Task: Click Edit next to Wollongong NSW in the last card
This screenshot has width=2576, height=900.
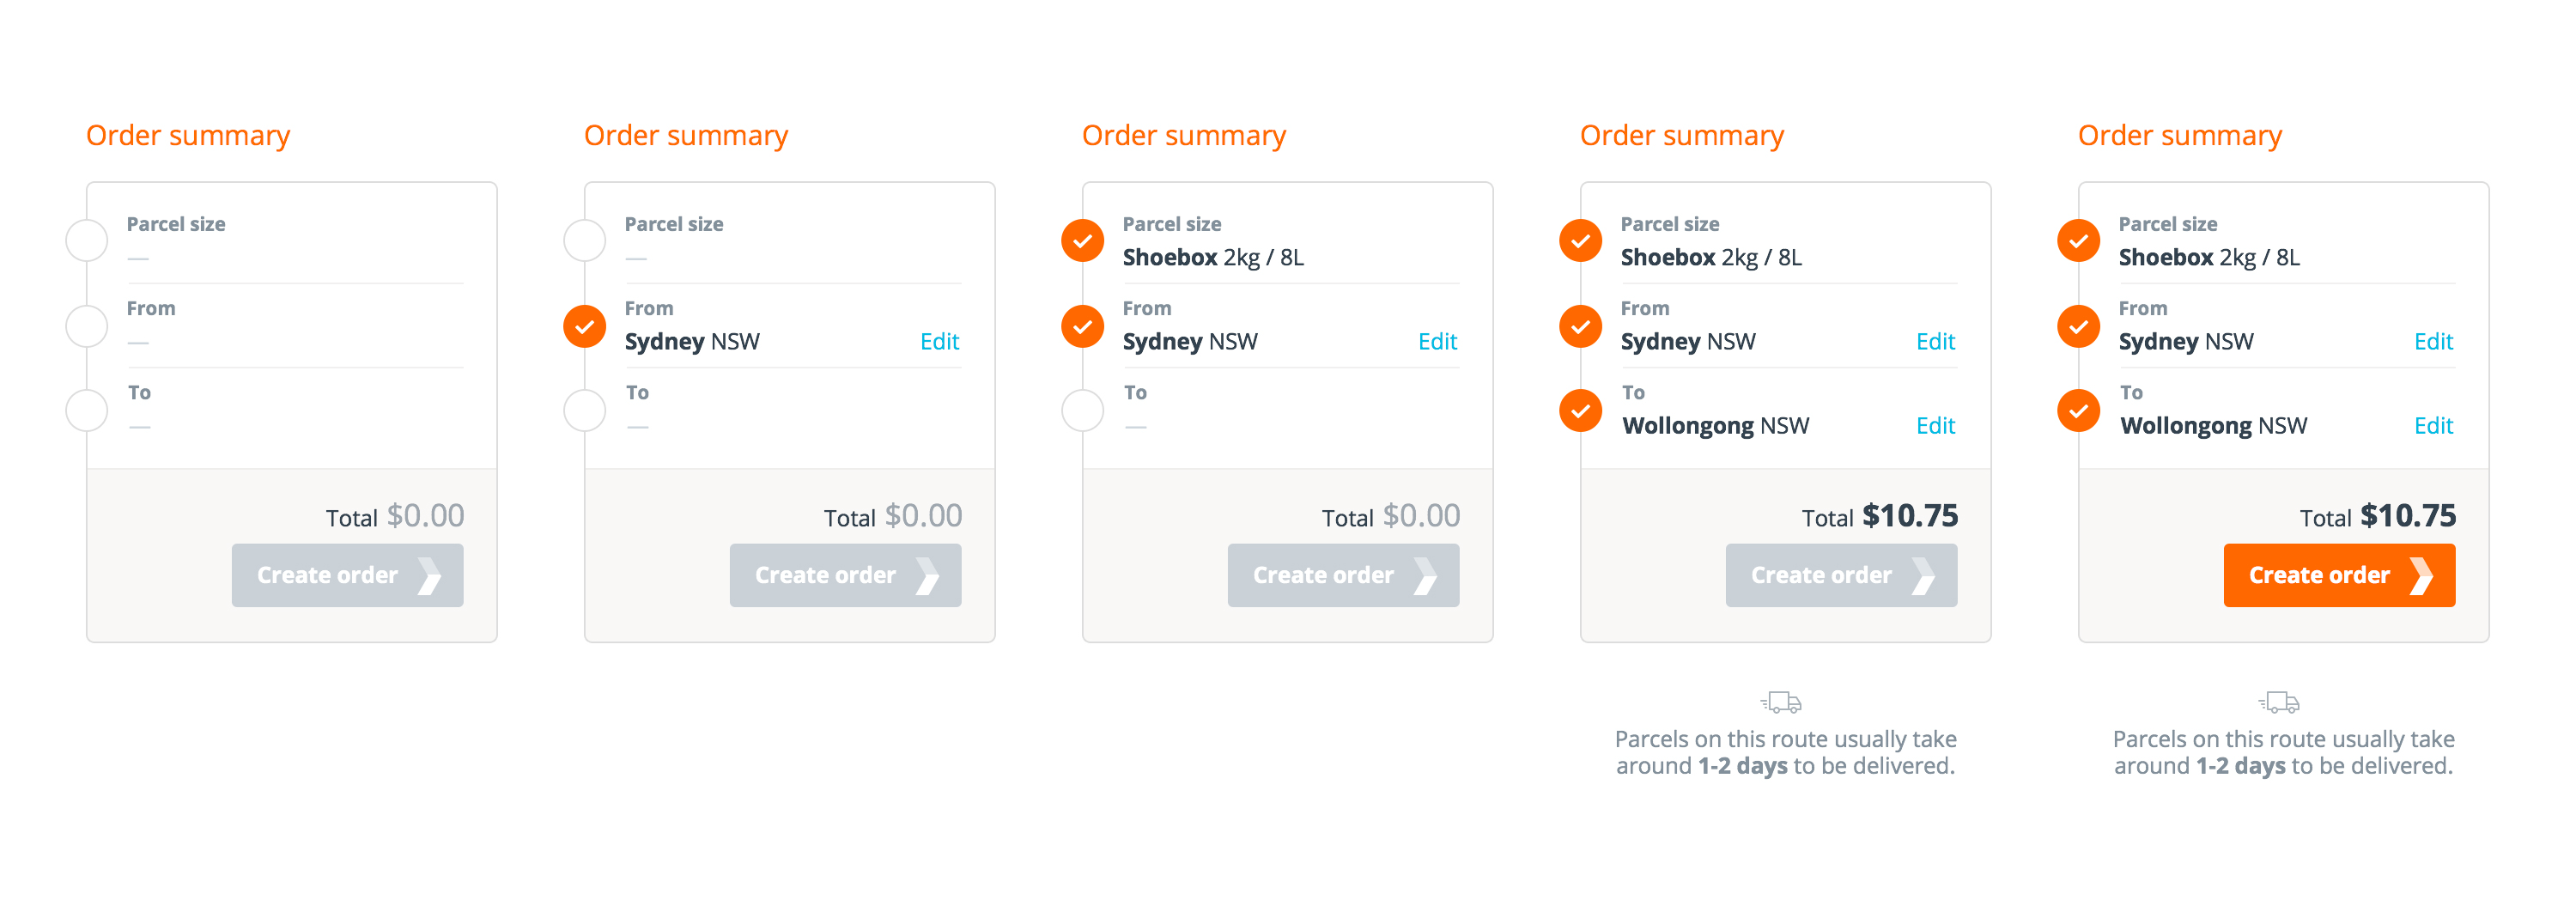Action: tap(2433, 426)
